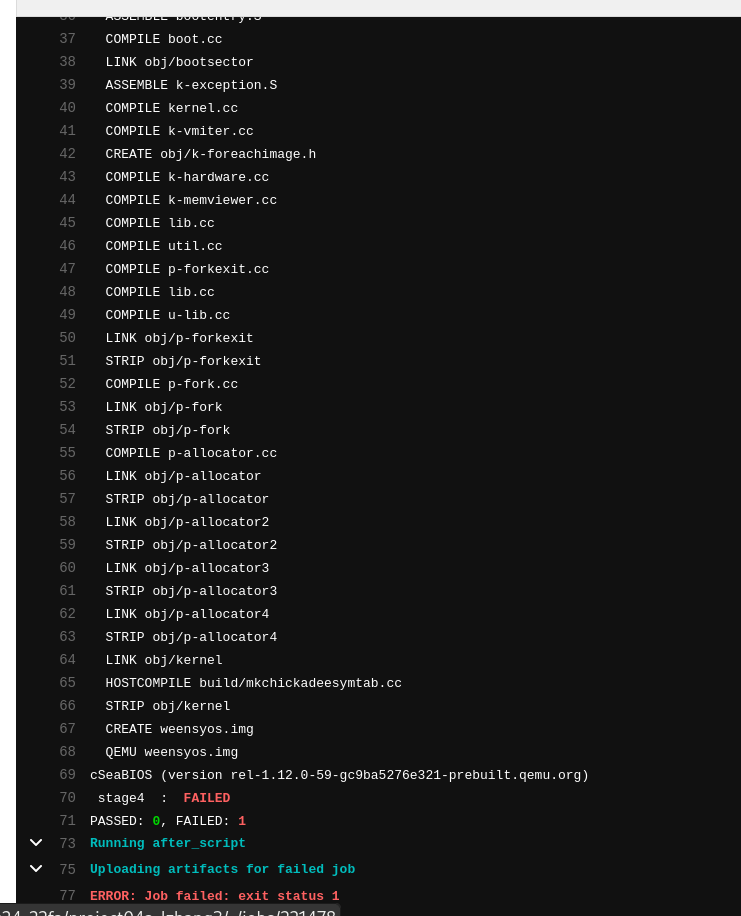Click the red FAILED text on stage4 line

pos(206,798)
